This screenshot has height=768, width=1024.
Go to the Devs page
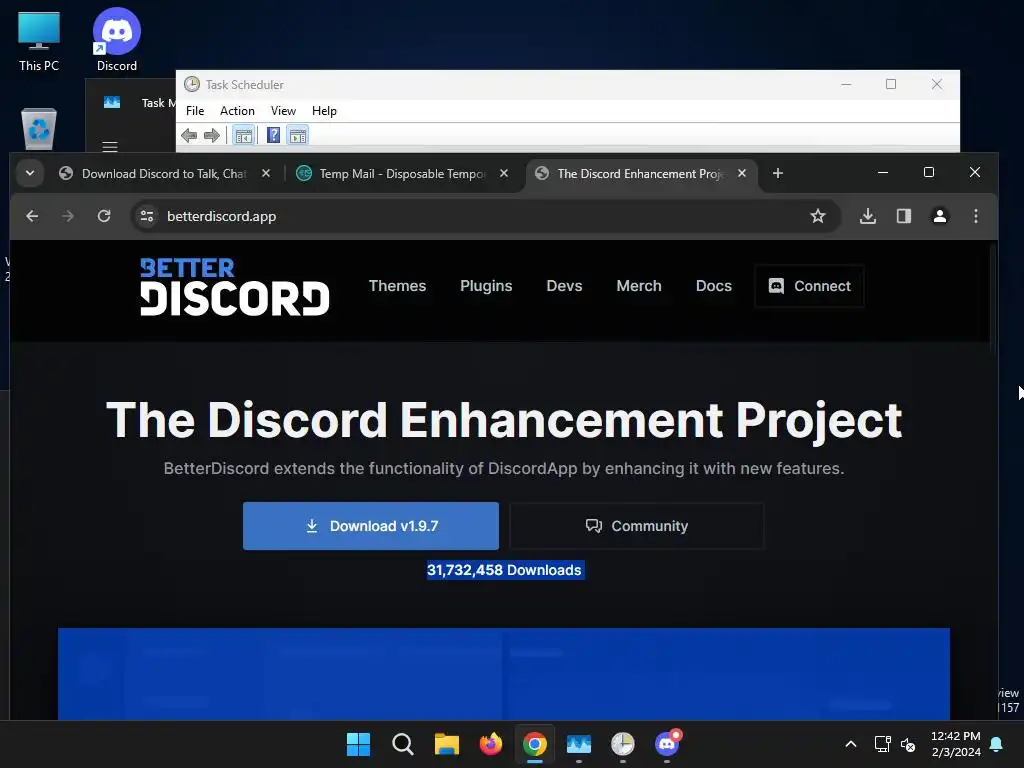pos(564,286)
